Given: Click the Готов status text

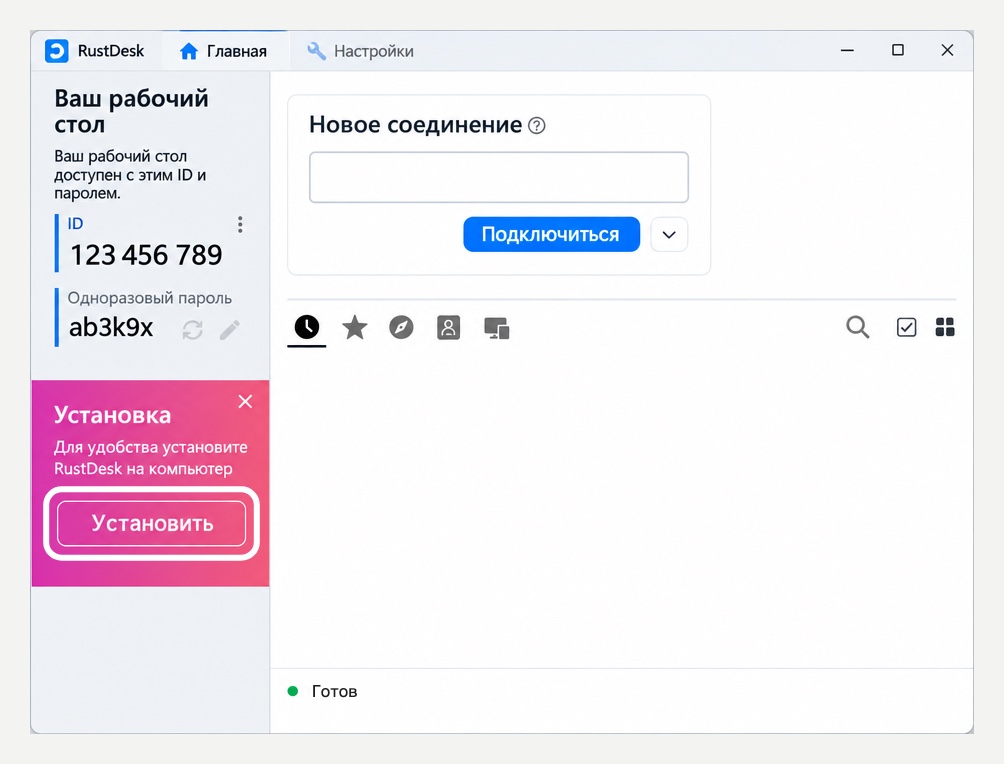Looking at the screenshot, I should pyautogui.click(x=334, y=692).
